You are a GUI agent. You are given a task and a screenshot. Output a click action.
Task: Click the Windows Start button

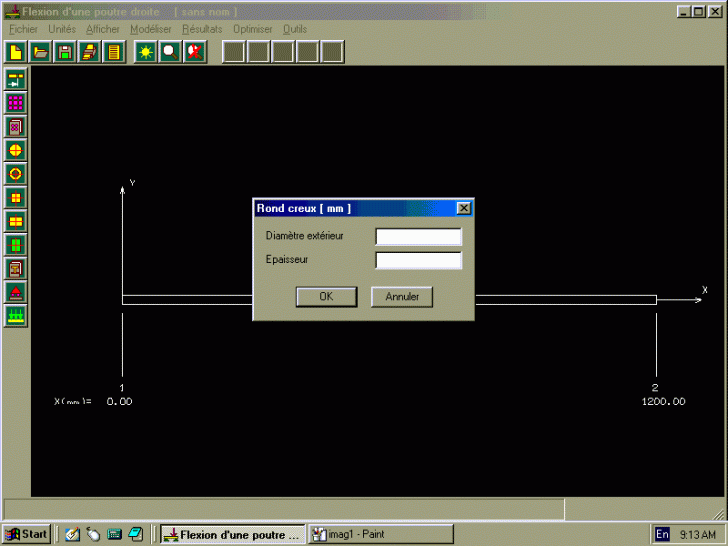[x=26, y=534]
